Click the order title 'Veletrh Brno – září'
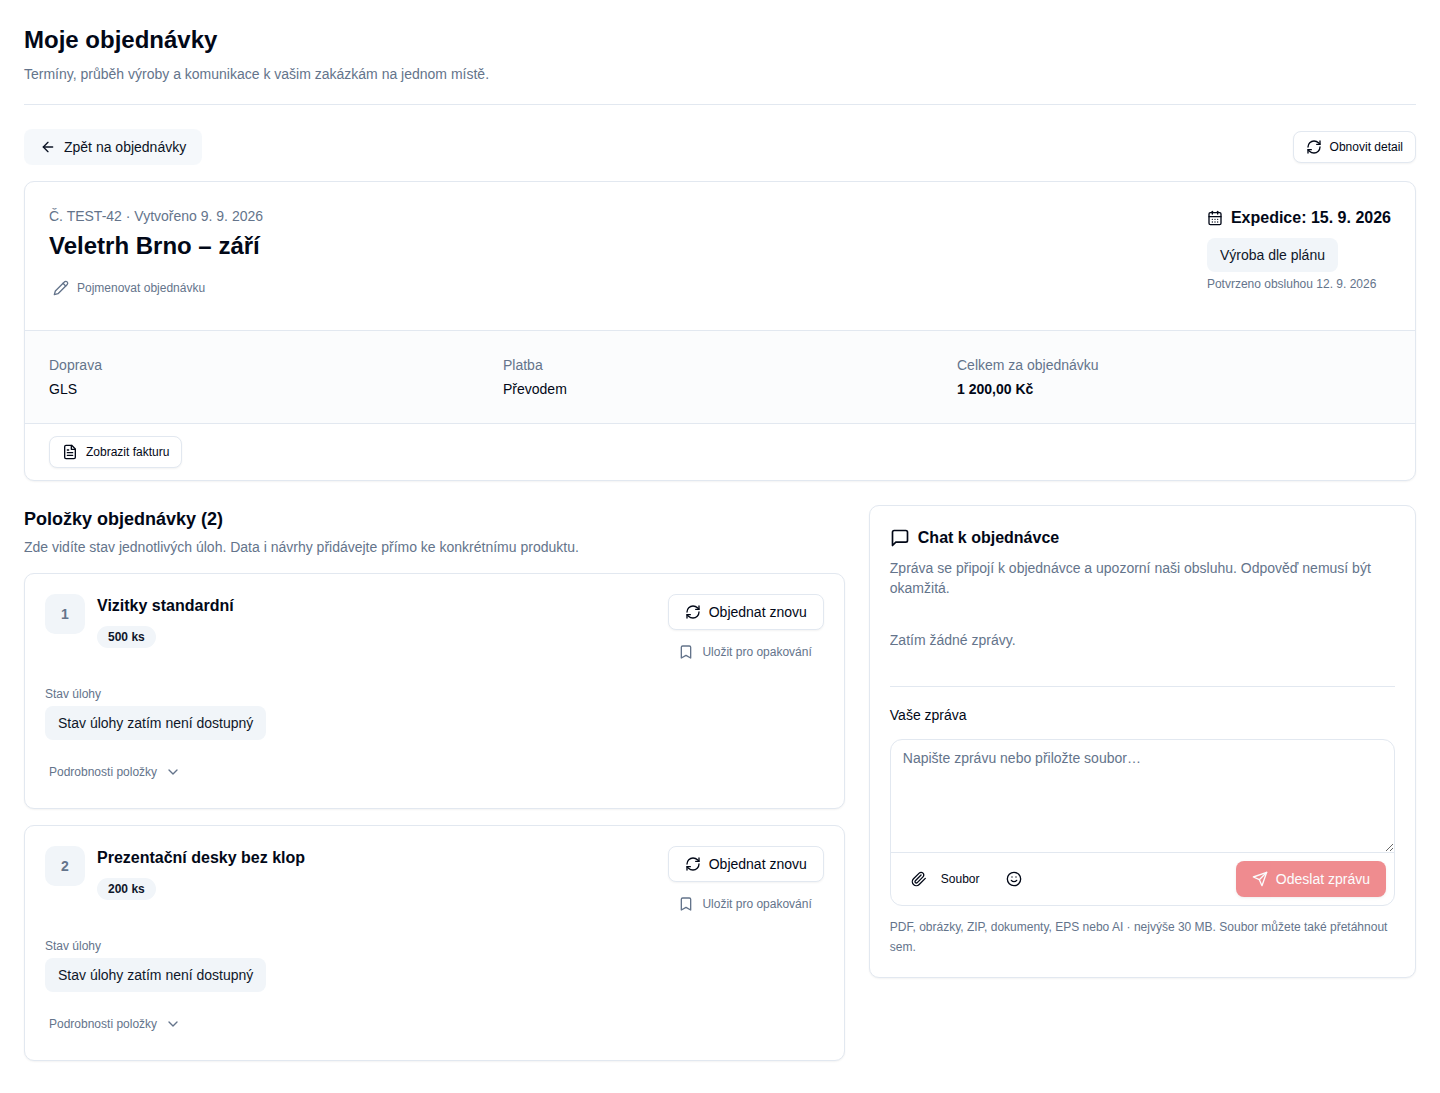 pyautogui.click(x=154, y=246)
